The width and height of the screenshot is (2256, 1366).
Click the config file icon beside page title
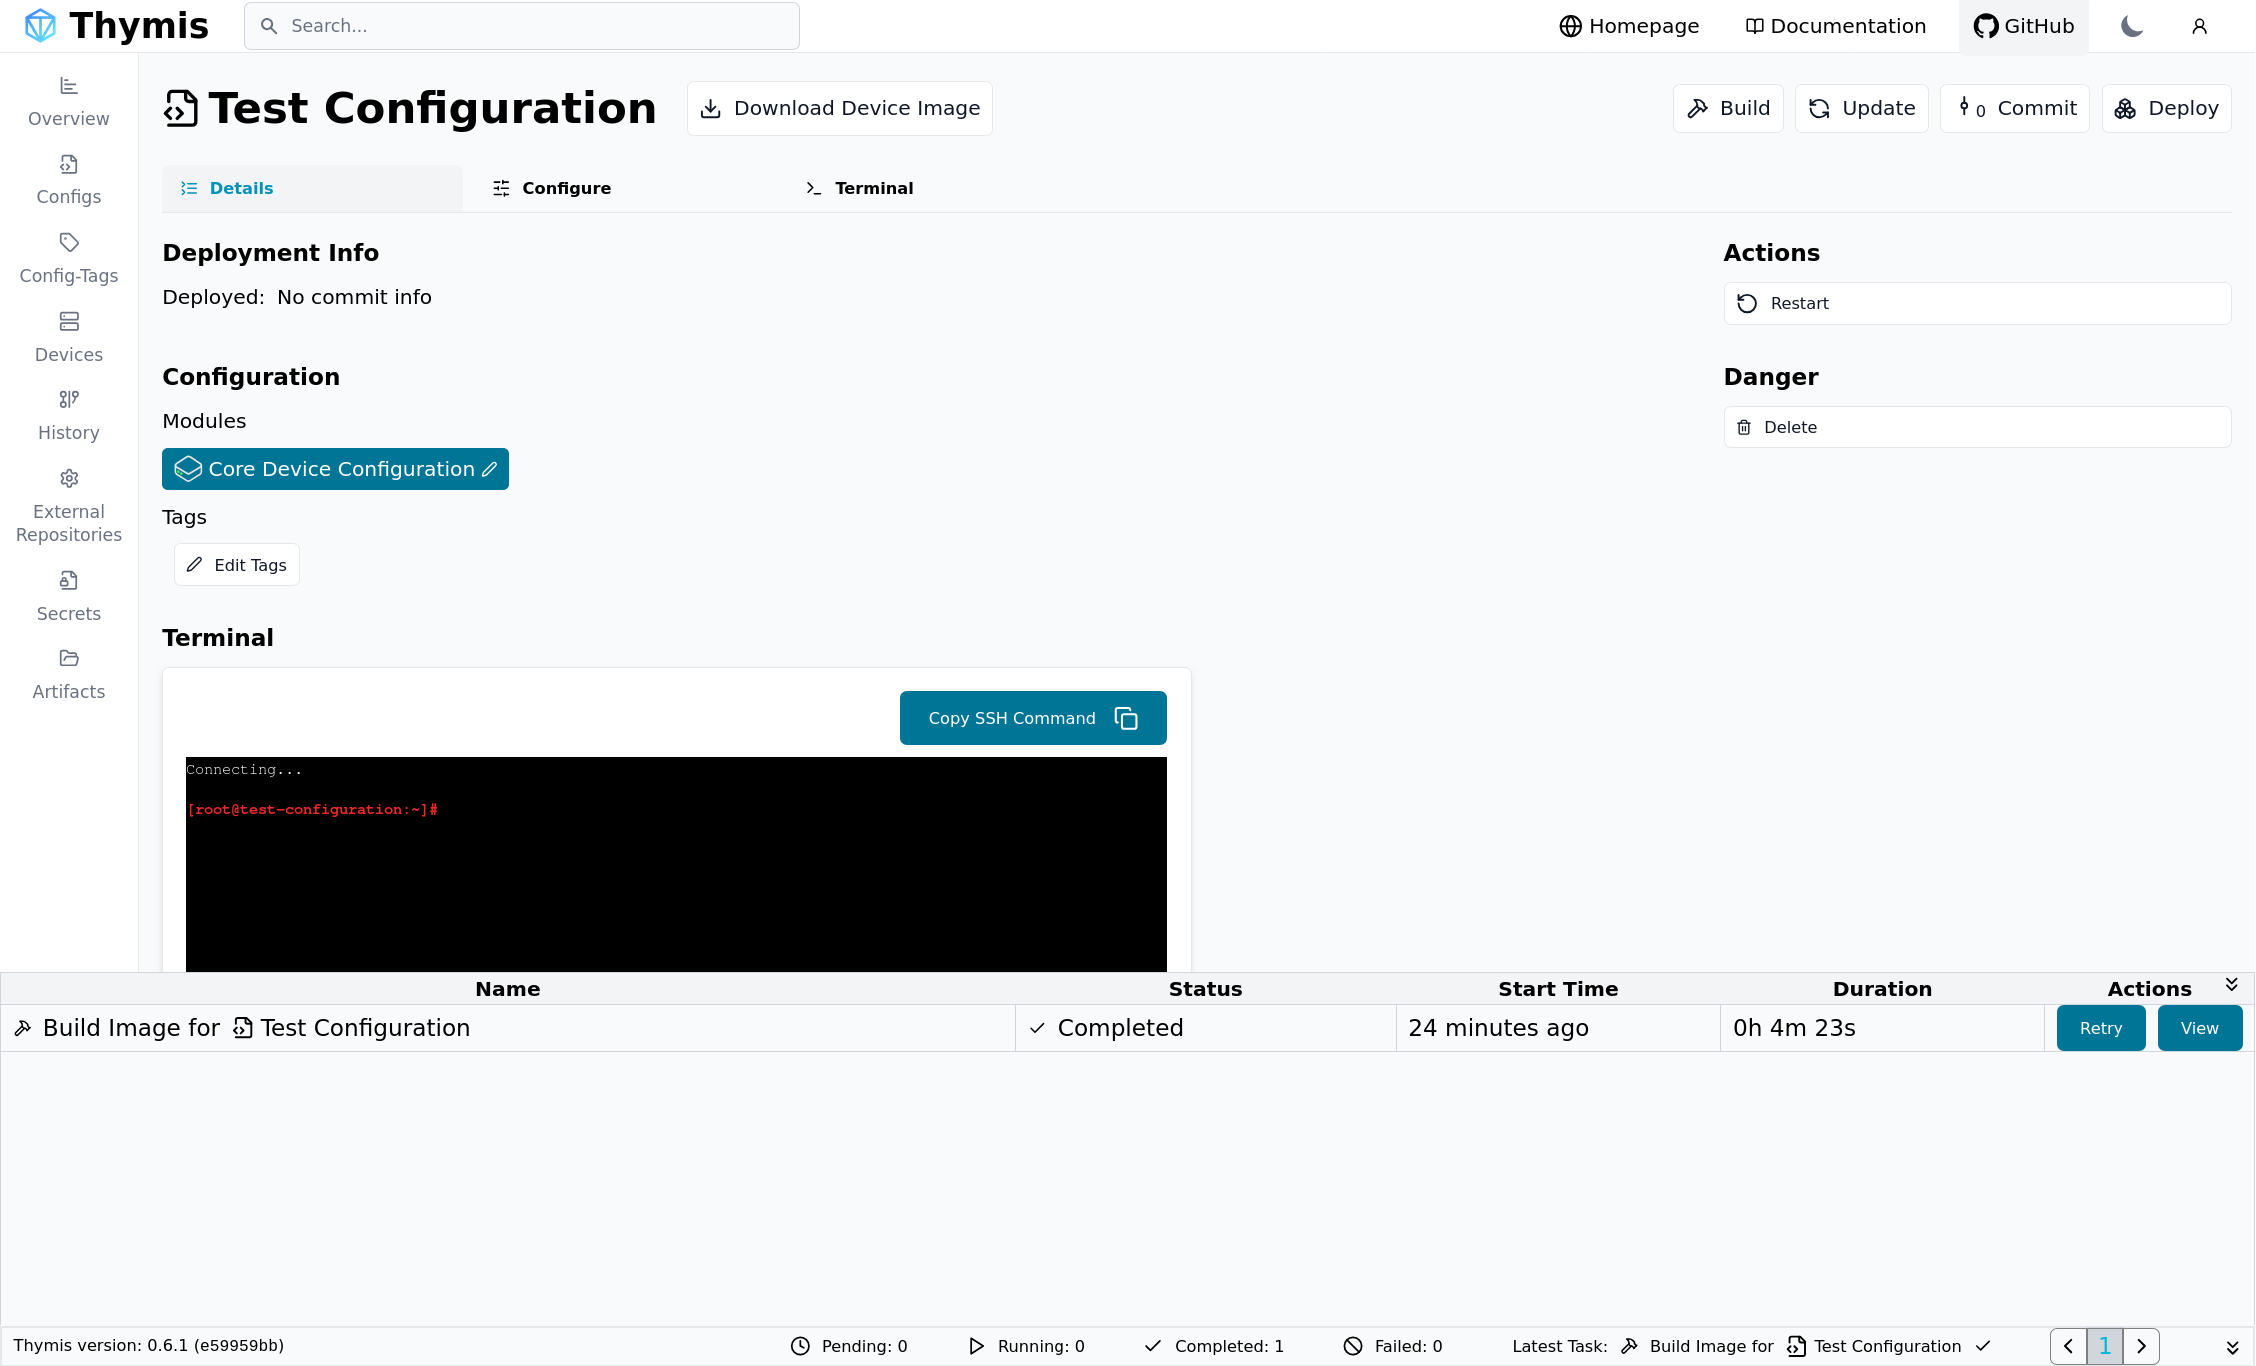click(181, 108)
